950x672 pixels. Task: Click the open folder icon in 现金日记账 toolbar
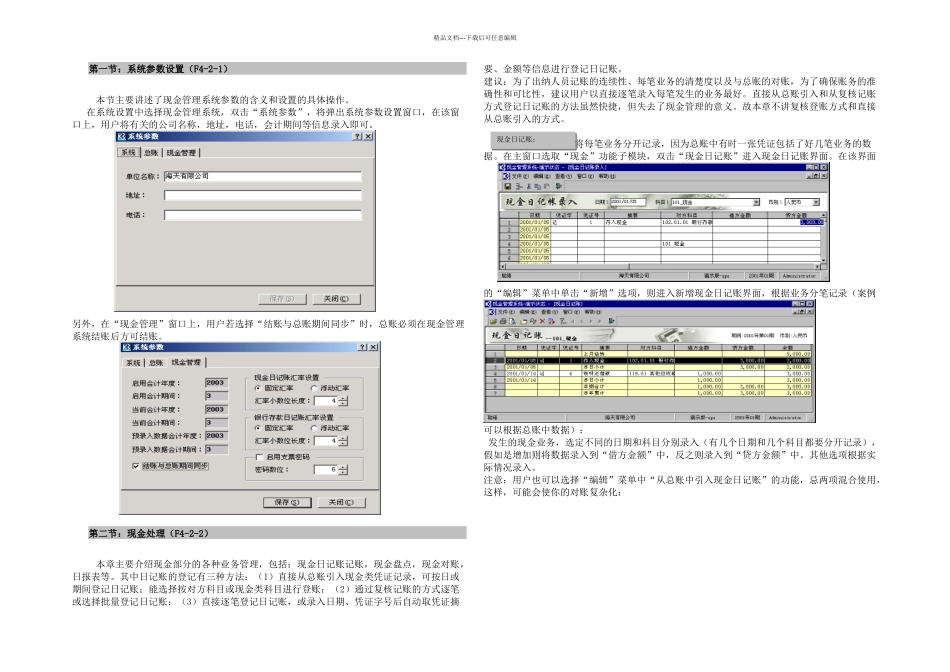pos(493,321)
